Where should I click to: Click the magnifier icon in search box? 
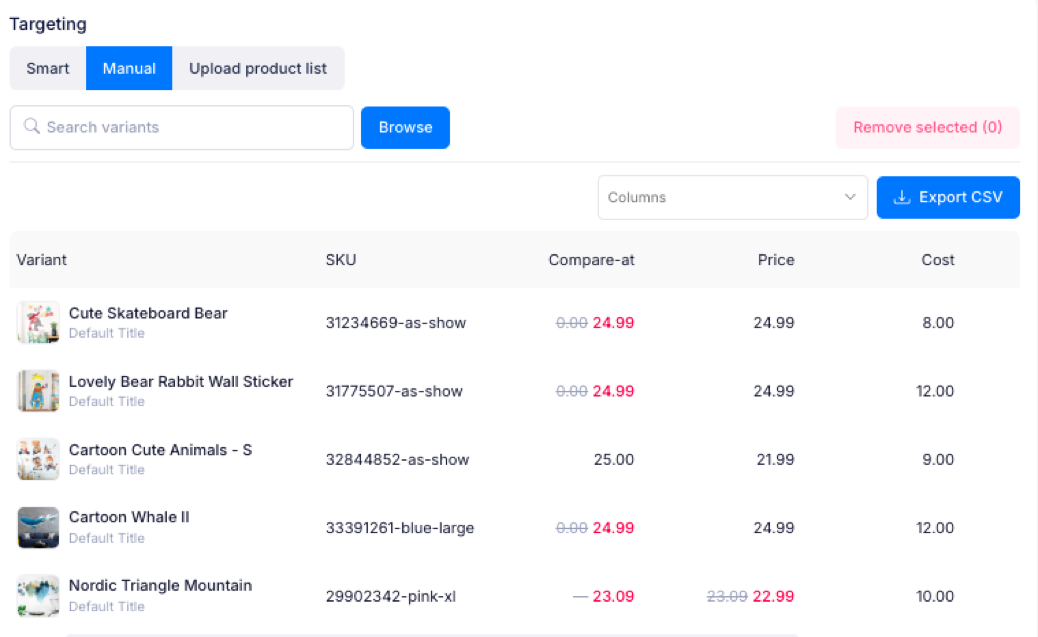[32, 126]
